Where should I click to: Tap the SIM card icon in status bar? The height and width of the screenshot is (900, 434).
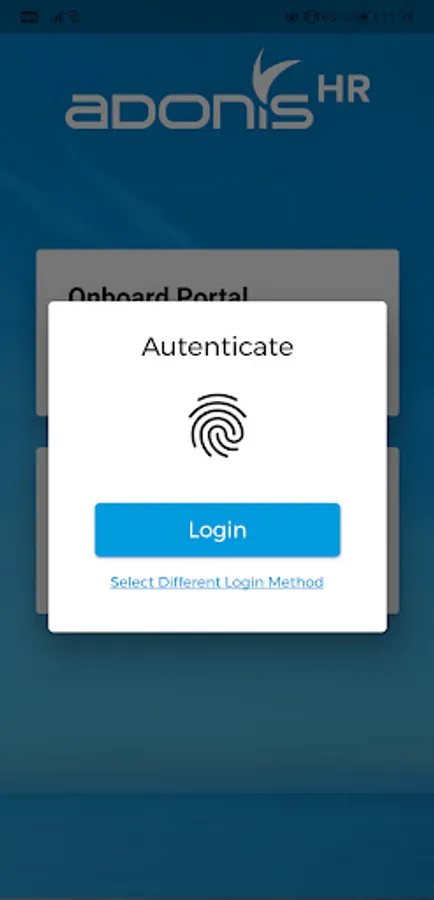coord(29,17)
